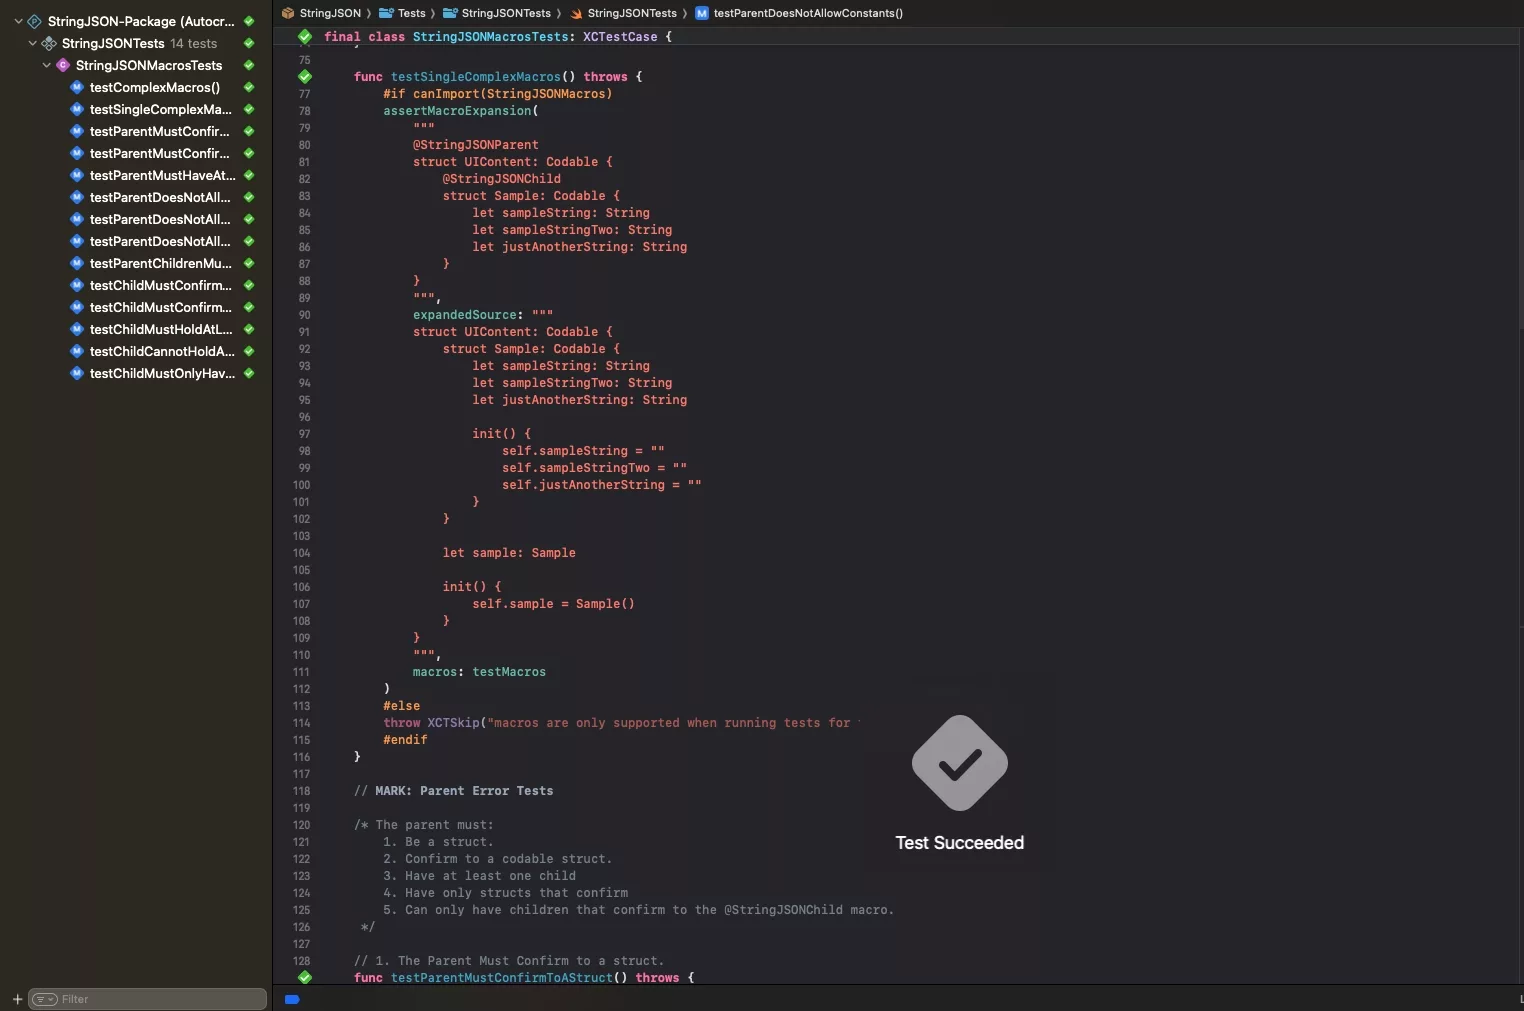1524x1011 pixels.
Task: Open StringJSONTests folder breadcrumb
Action: click(497, 13)
